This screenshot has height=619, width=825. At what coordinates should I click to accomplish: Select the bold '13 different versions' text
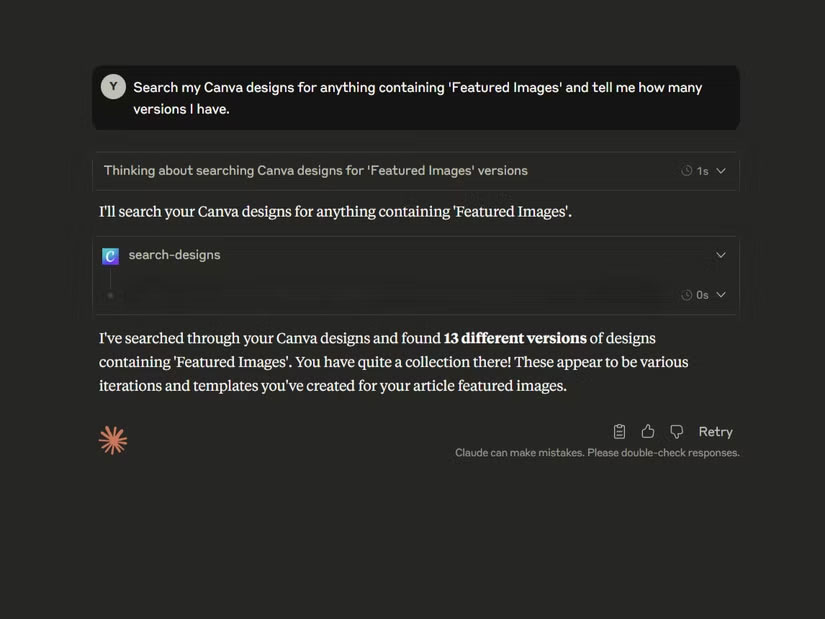coord(514,337)
